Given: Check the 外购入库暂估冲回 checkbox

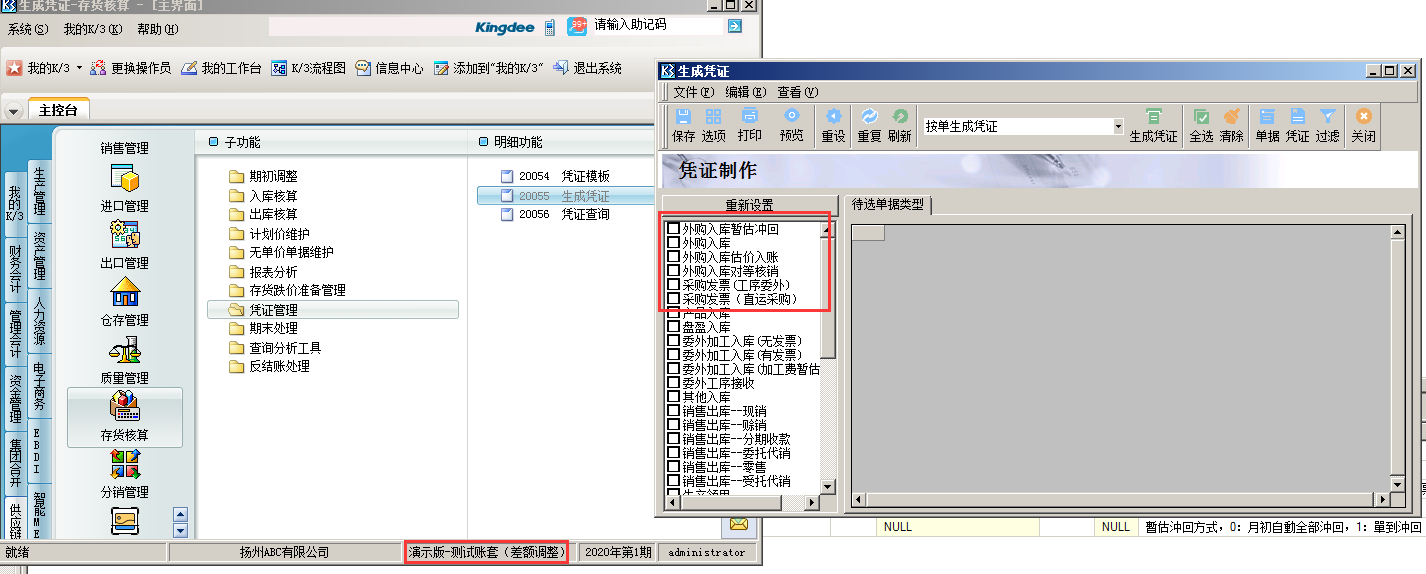Looking at the screenshot, I should point(674,229).
